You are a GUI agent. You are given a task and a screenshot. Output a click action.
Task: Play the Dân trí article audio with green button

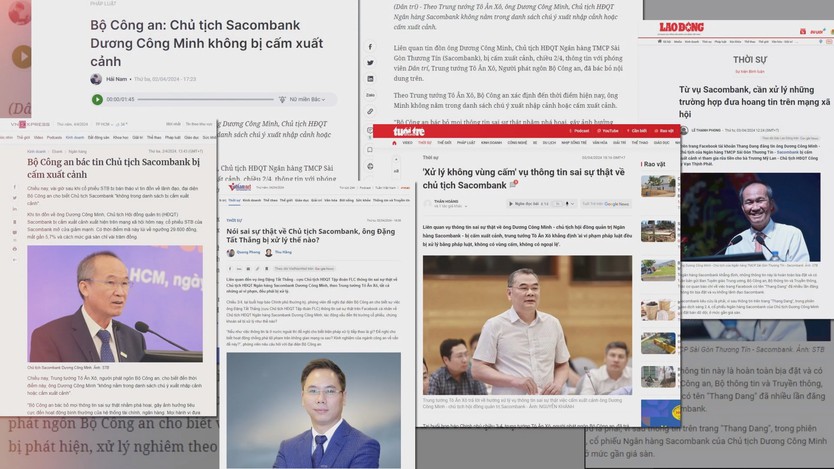click(x=97, y=99)
